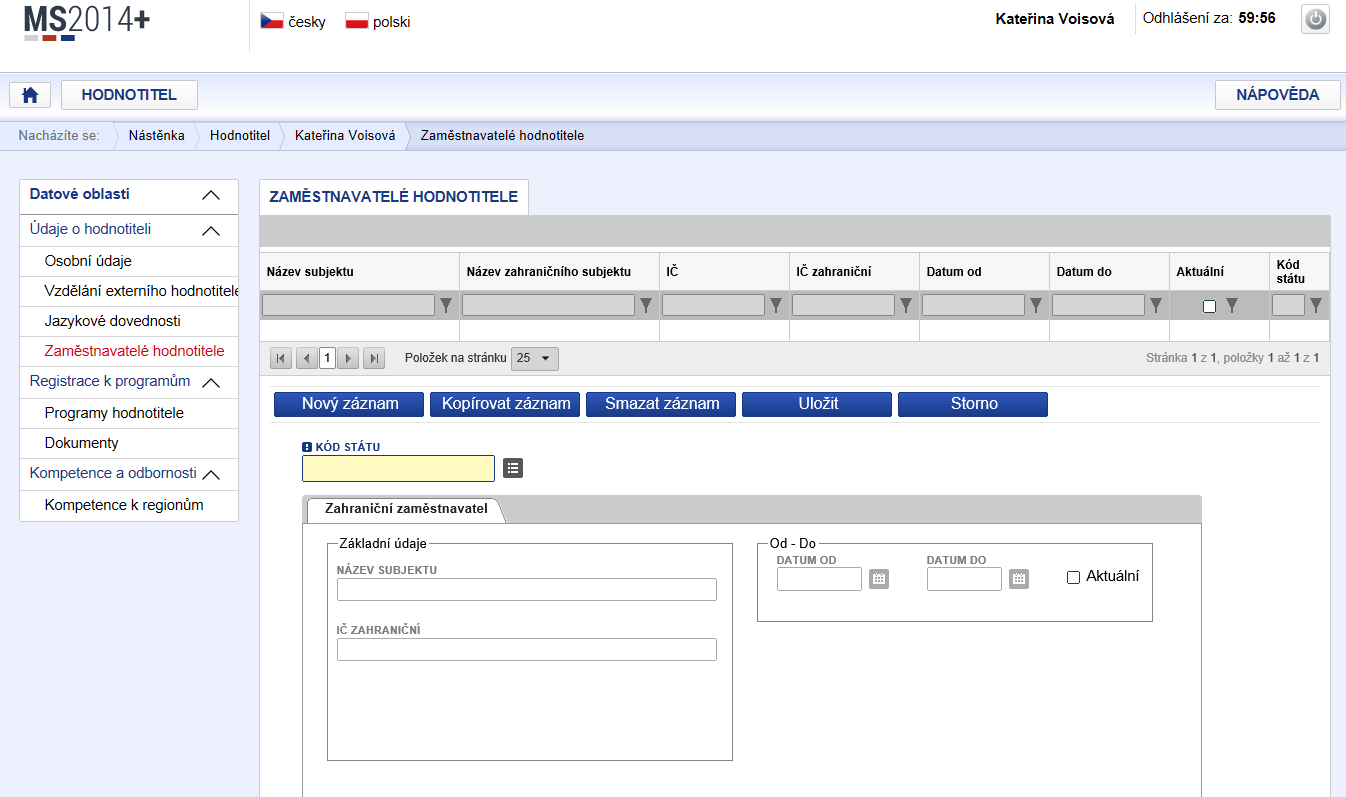Click Uložit button
The height and width of the screenshot is (797, 1346).
tap(817, 404)
